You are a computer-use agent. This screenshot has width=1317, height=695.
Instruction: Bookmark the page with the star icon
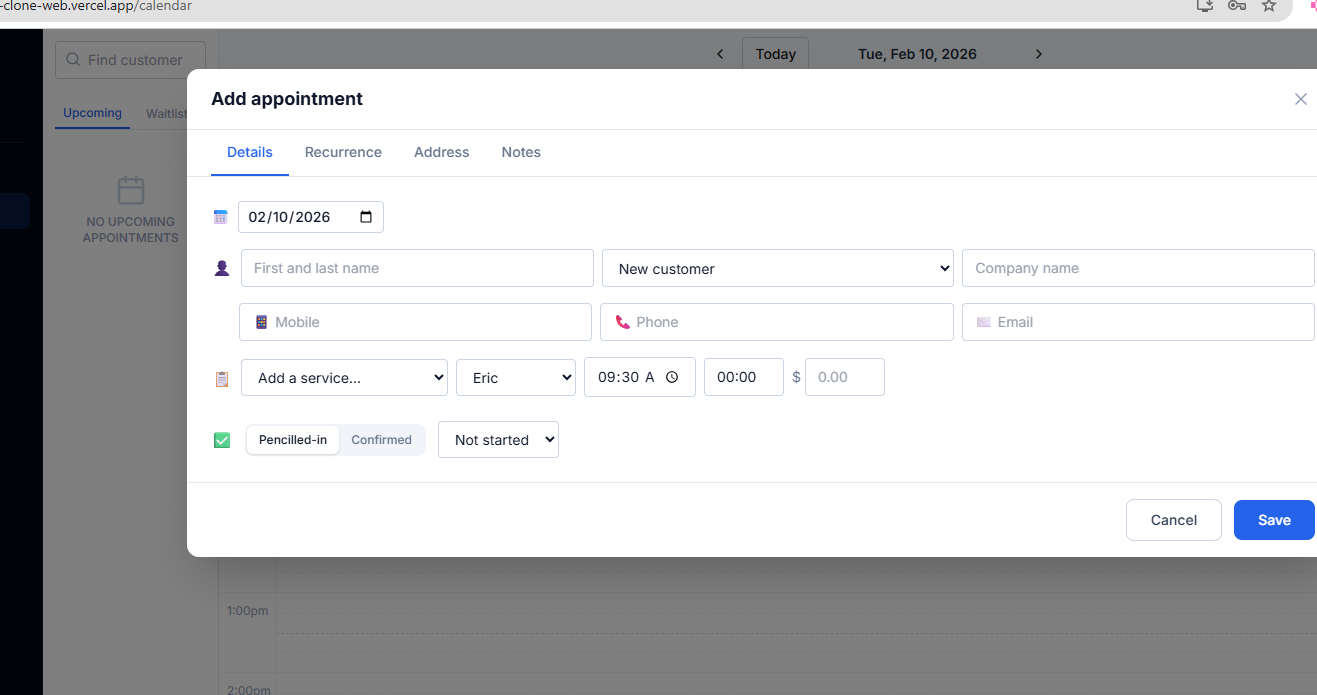[1269, 6]
